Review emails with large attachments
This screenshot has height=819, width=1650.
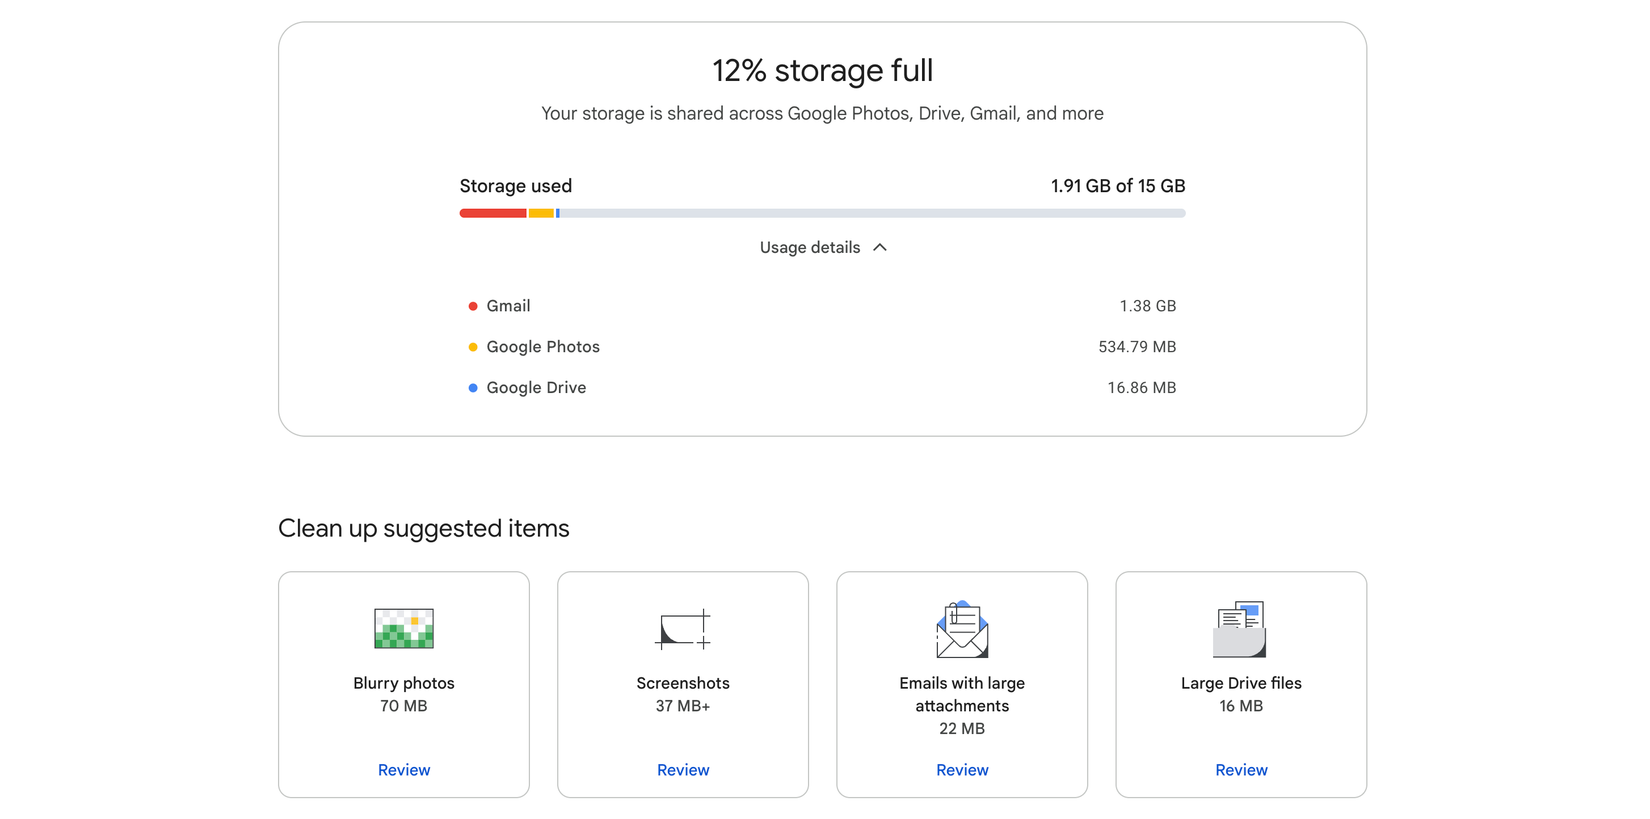pos(962,770)
